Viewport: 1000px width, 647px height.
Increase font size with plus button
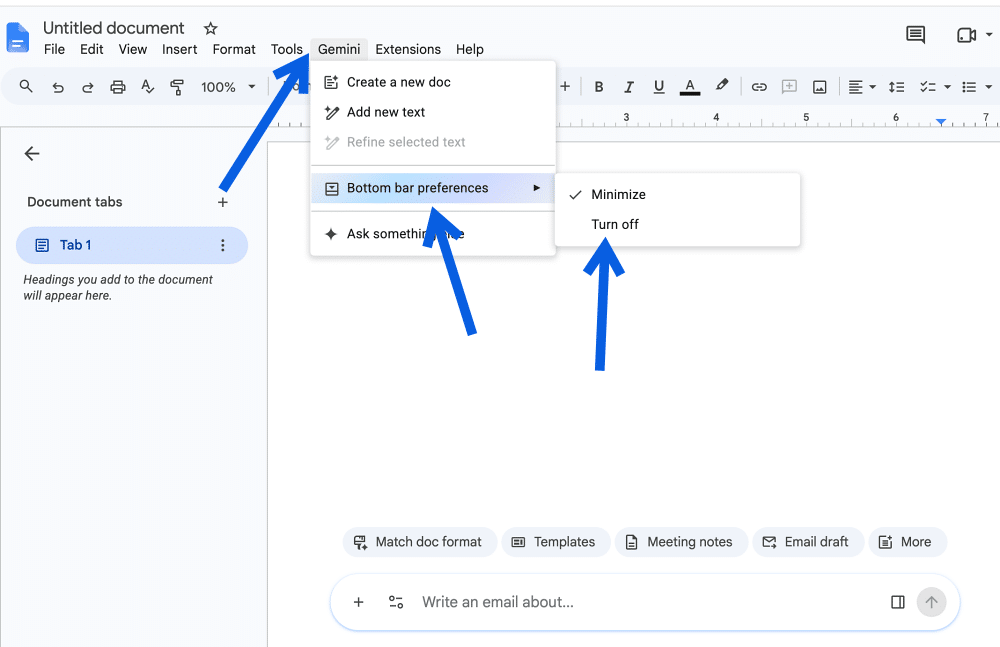[x=565, y=86]
